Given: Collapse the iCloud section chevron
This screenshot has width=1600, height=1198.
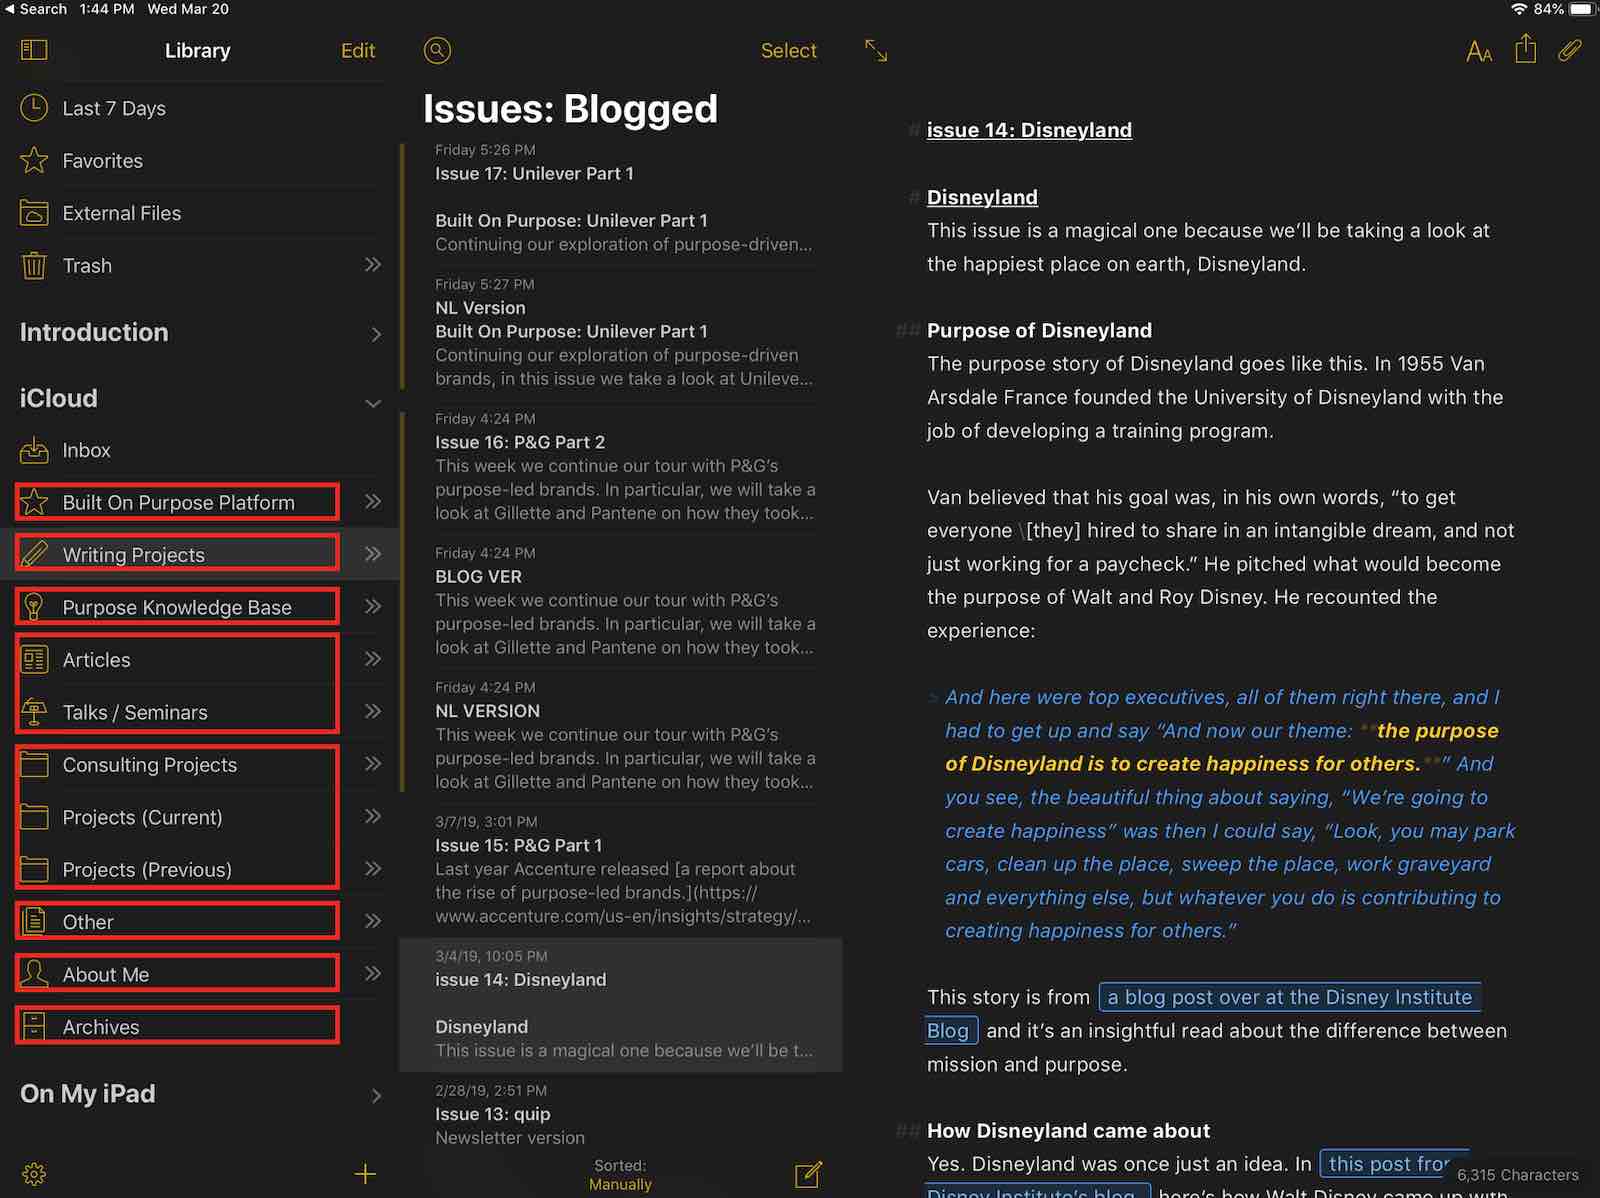Looking at the screenshot, I should [373, 404].
